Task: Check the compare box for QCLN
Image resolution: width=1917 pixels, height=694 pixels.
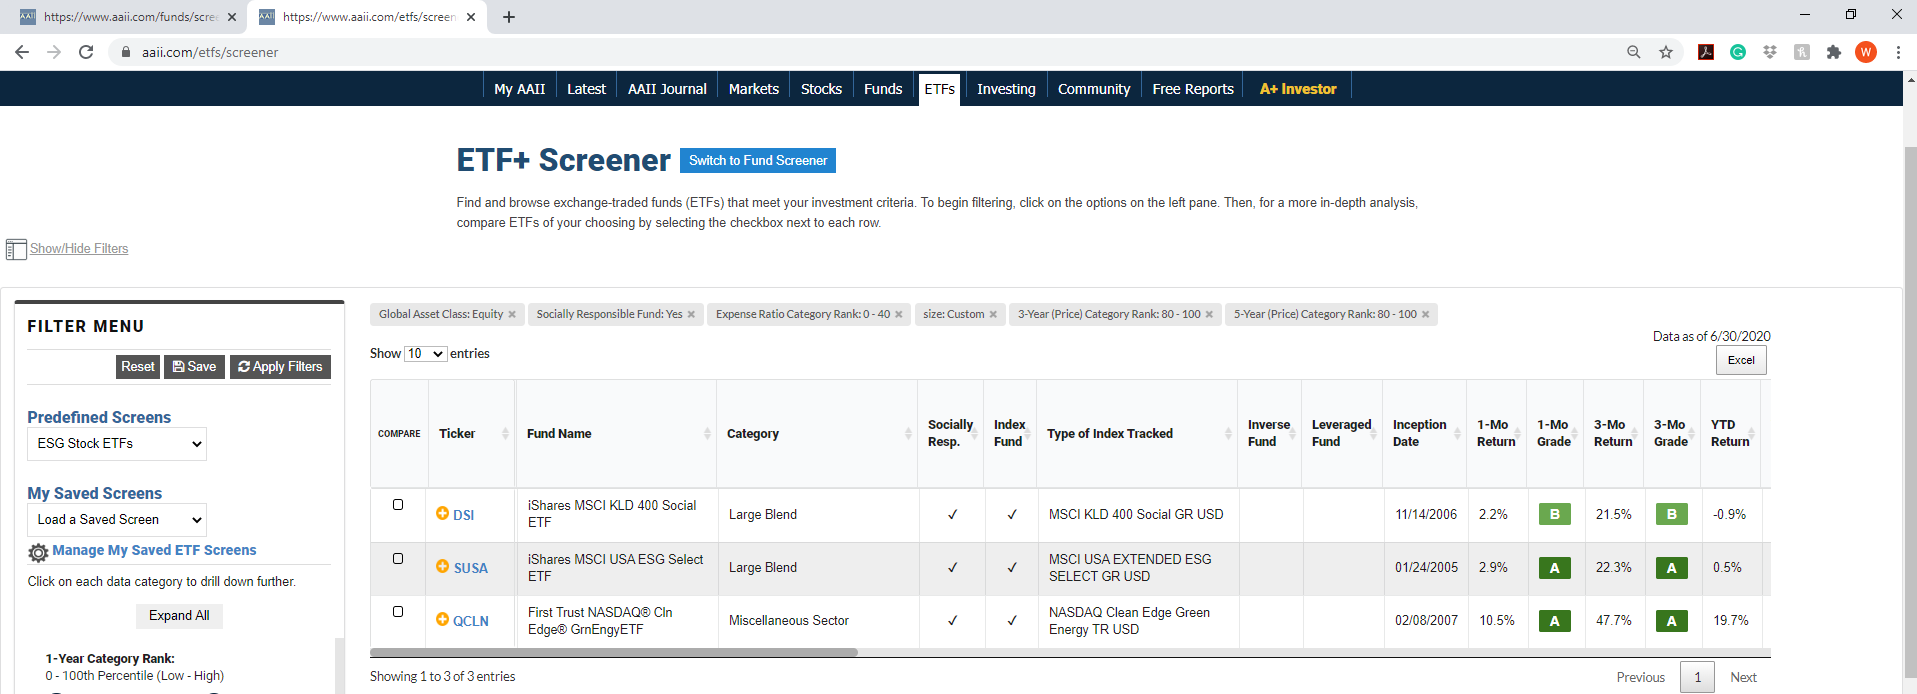Action: [x=398, y=612]
